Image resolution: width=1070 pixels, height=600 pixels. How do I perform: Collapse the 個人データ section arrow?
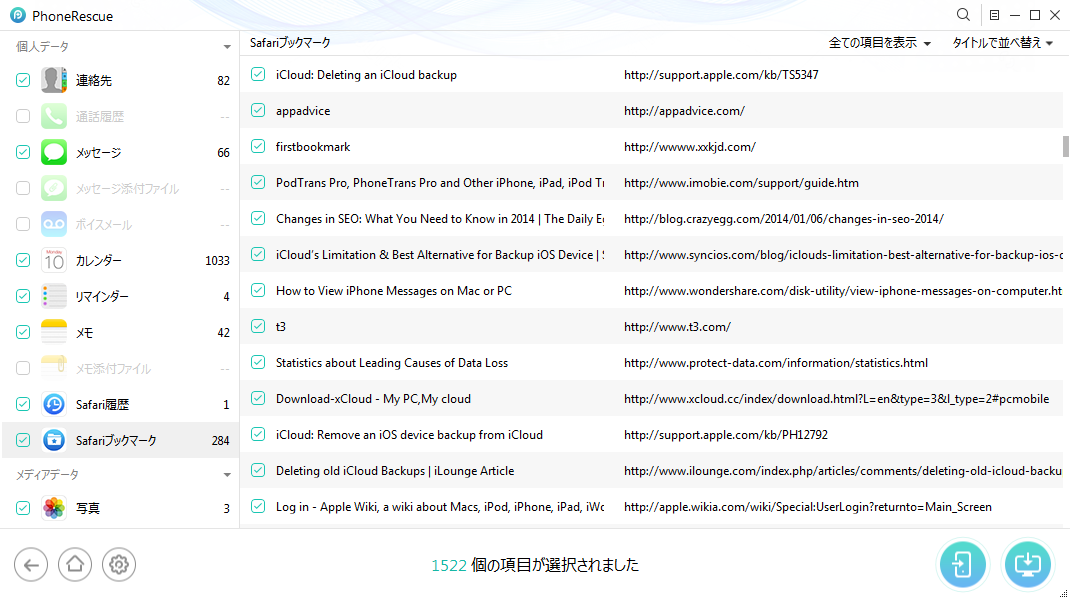pos(227,47)
